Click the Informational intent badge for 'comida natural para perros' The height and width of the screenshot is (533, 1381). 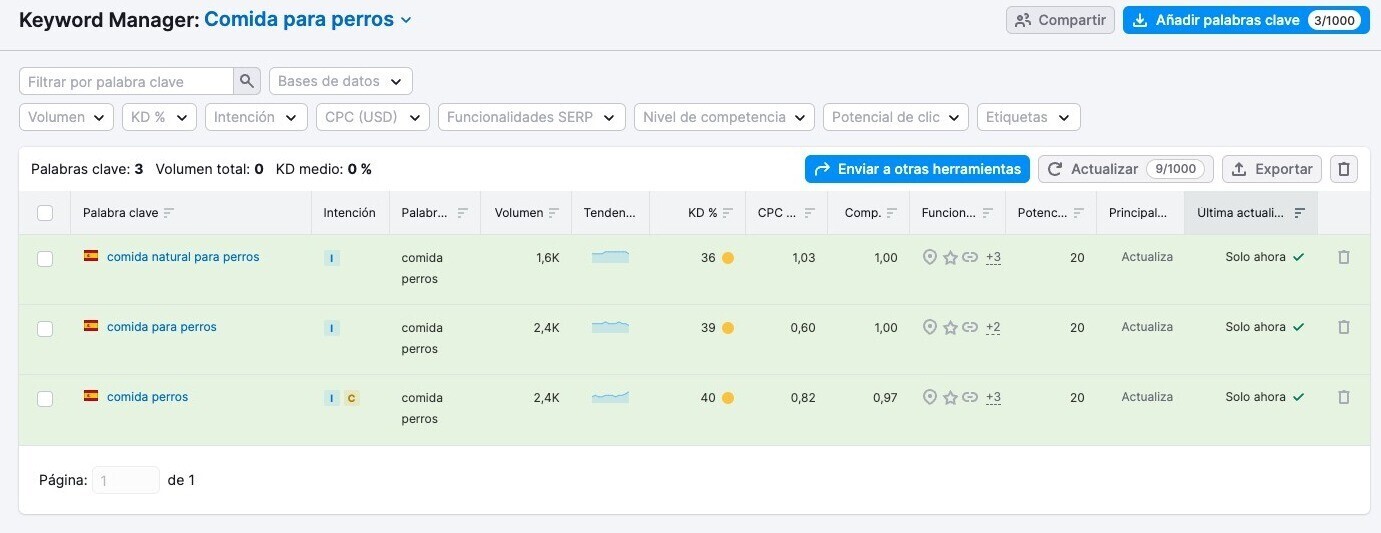332,258
